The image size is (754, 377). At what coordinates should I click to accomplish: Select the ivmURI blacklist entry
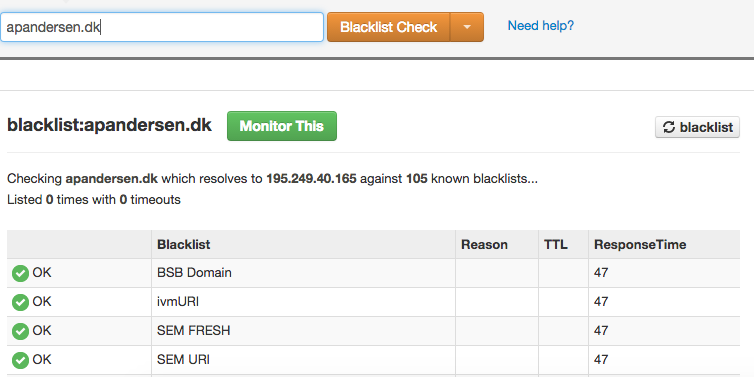click(178, 302)
